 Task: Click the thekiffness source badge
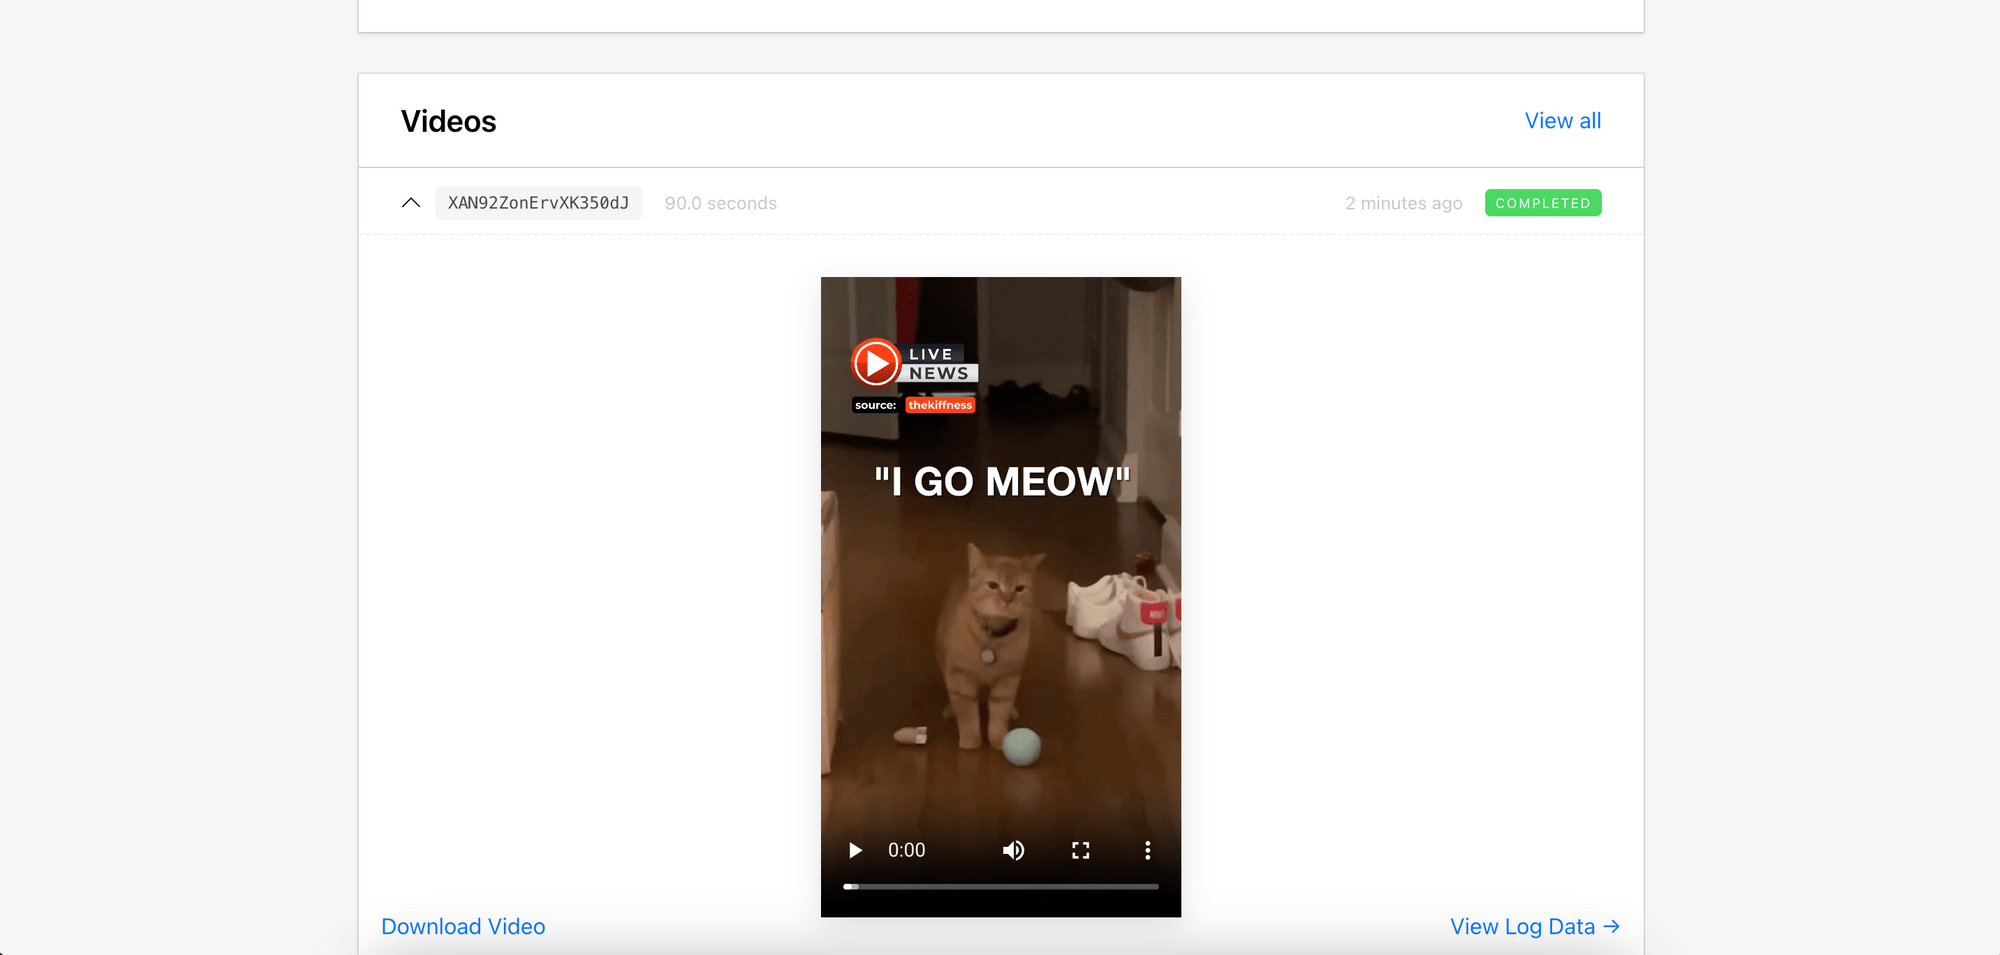tap(939, 405)
